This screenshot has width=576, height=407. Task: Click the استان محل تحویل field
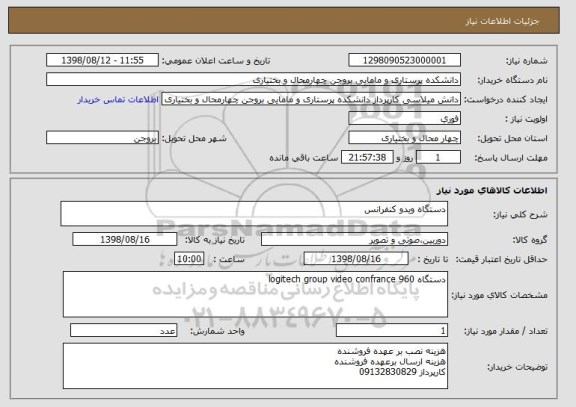coord(404,138)
